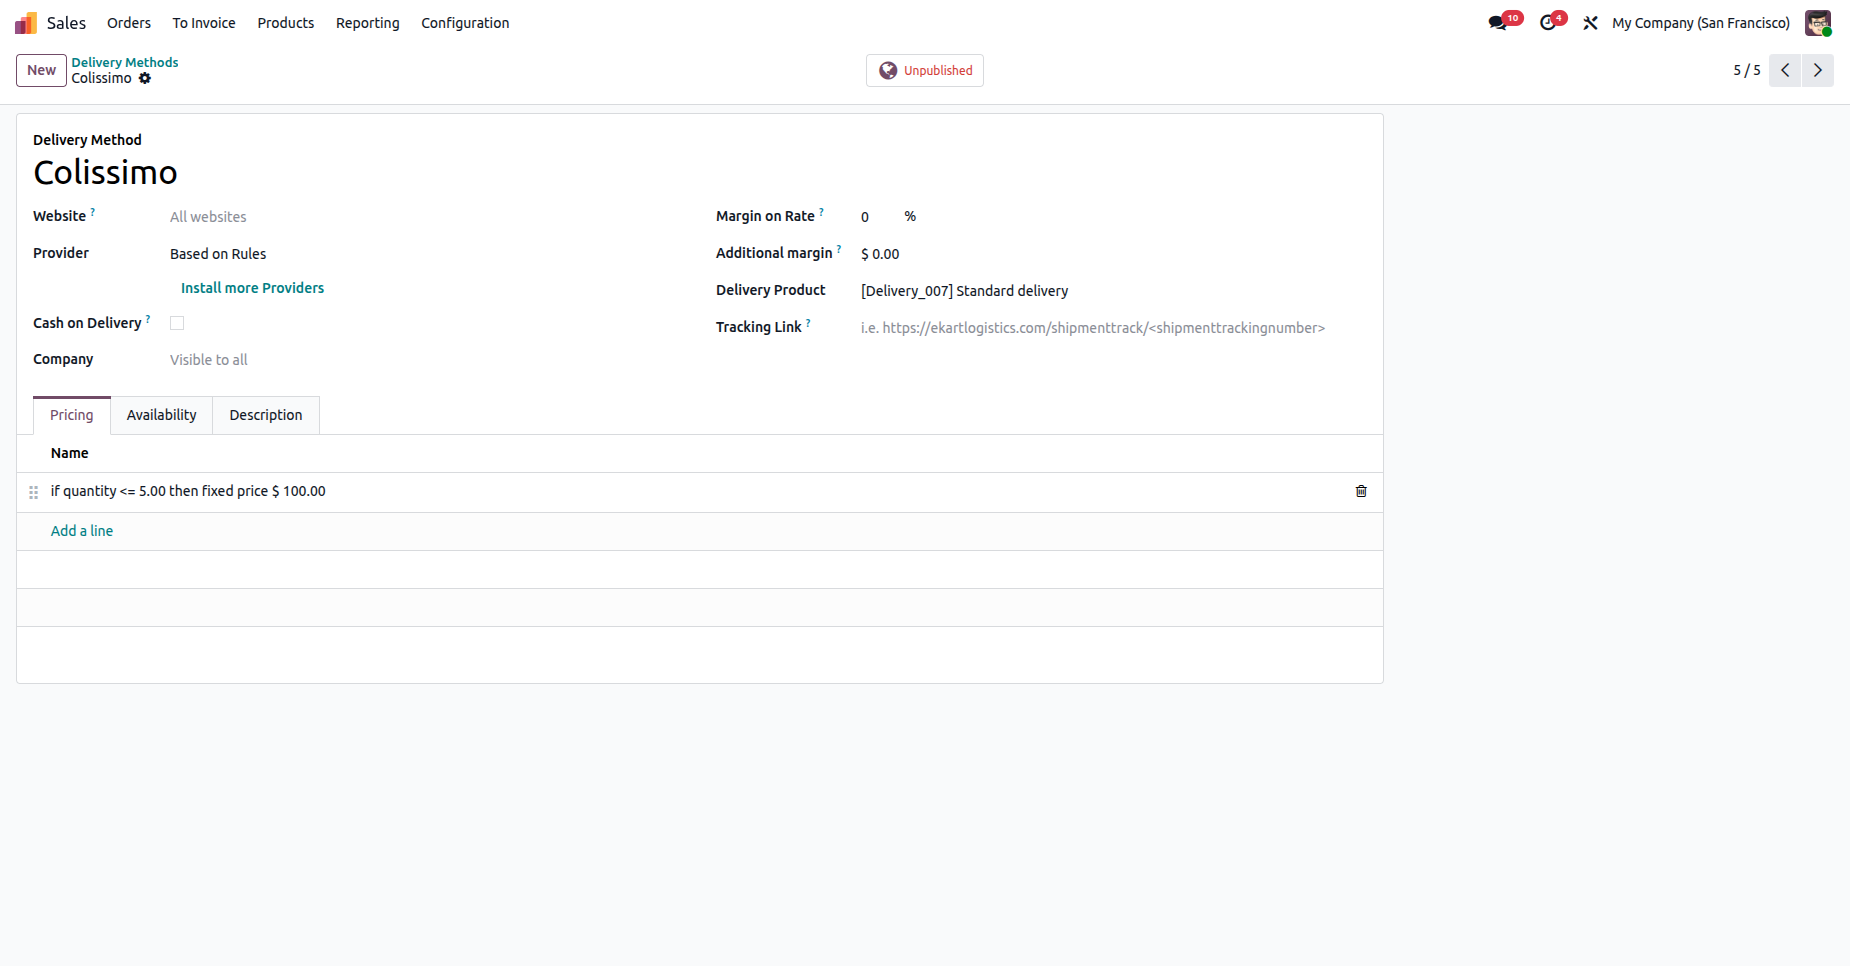Open the messages conversations icon
Viewport: 1850px width, 966px height.
pos(1497,23)
